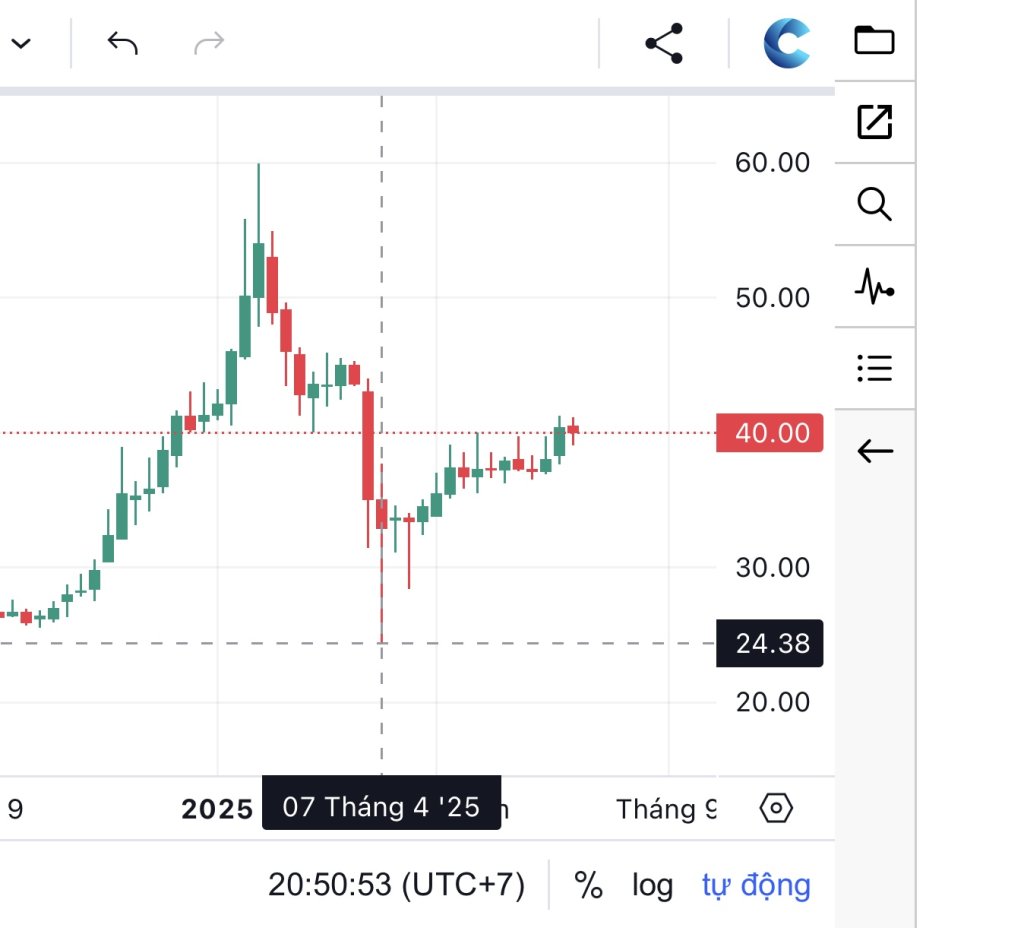Click the 40.00 red price label
The width and height of the screenshot is (1024, 931).
(x=769, y=433)
